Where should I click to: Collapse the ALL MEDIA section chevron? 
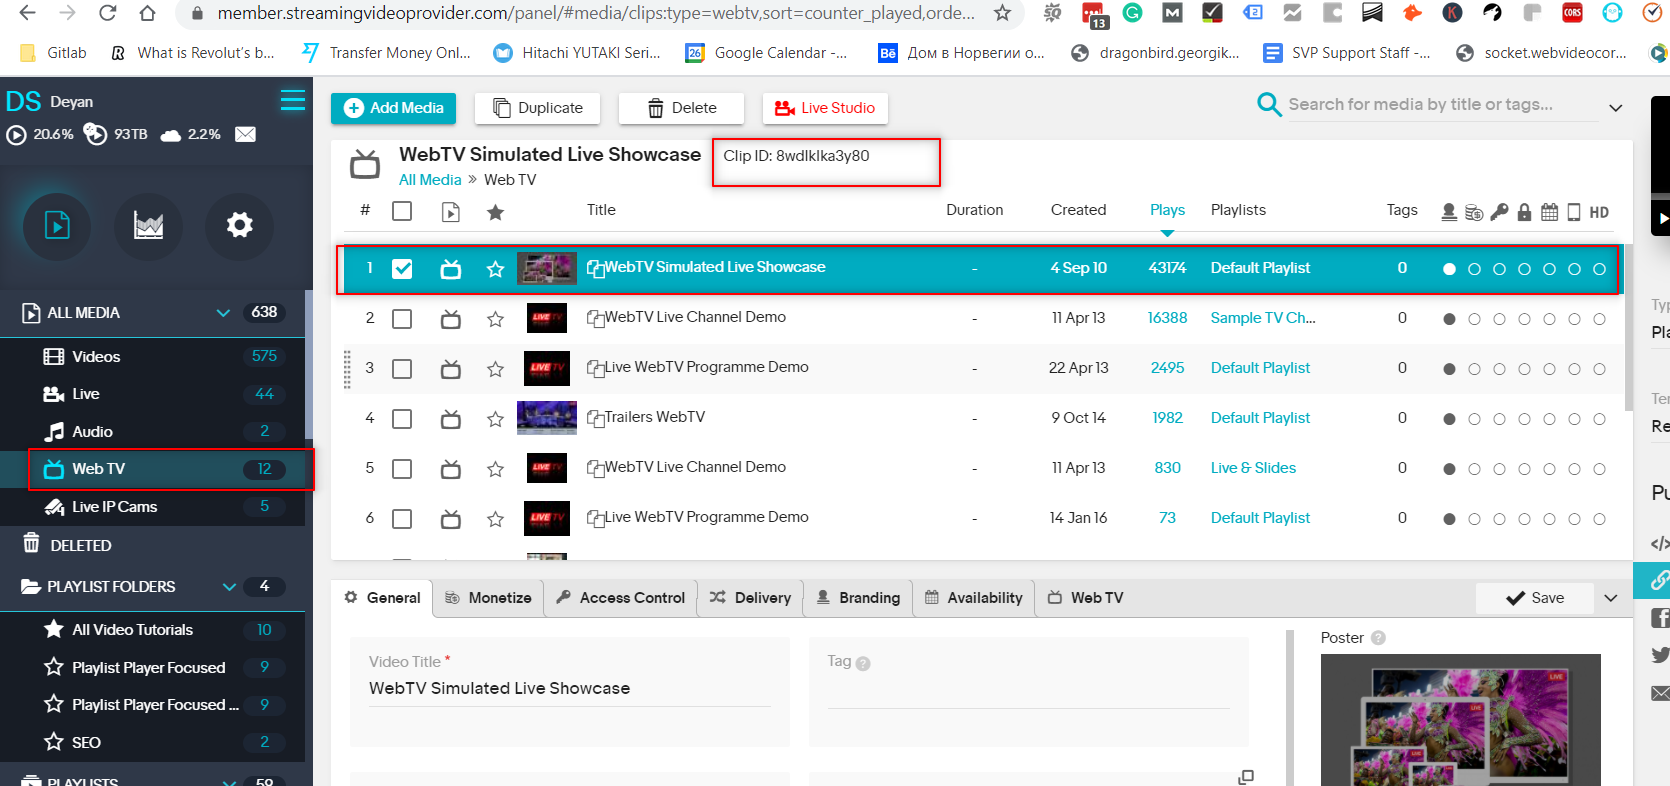click(223, 313)
